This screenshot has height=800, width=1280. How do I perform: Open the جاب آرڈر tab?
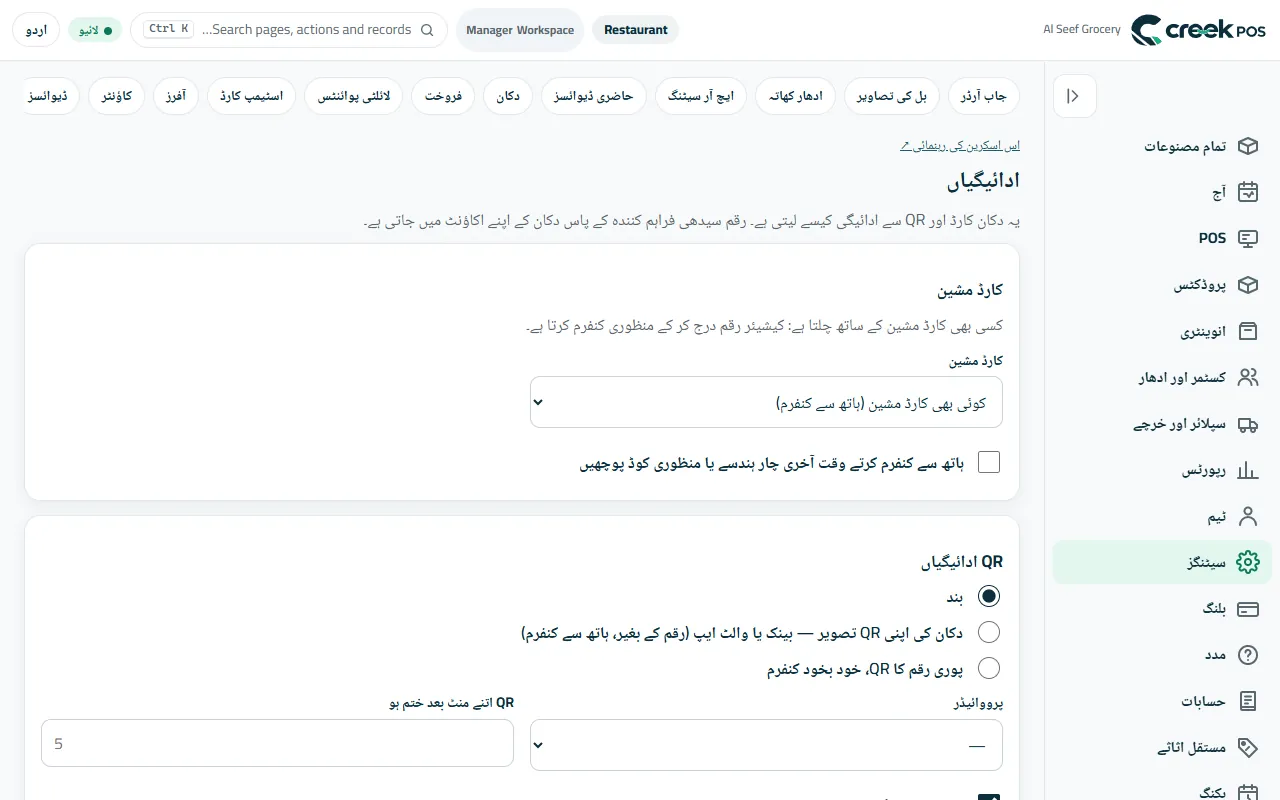(984, 96)
